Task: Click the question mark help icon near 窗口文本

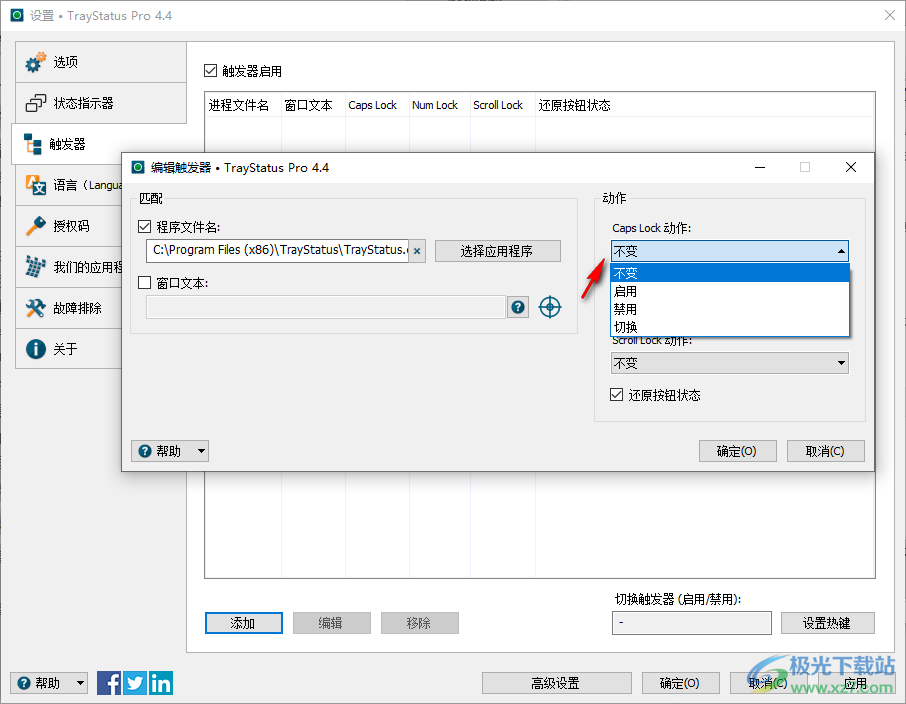Action: click(x=518, y=307)
